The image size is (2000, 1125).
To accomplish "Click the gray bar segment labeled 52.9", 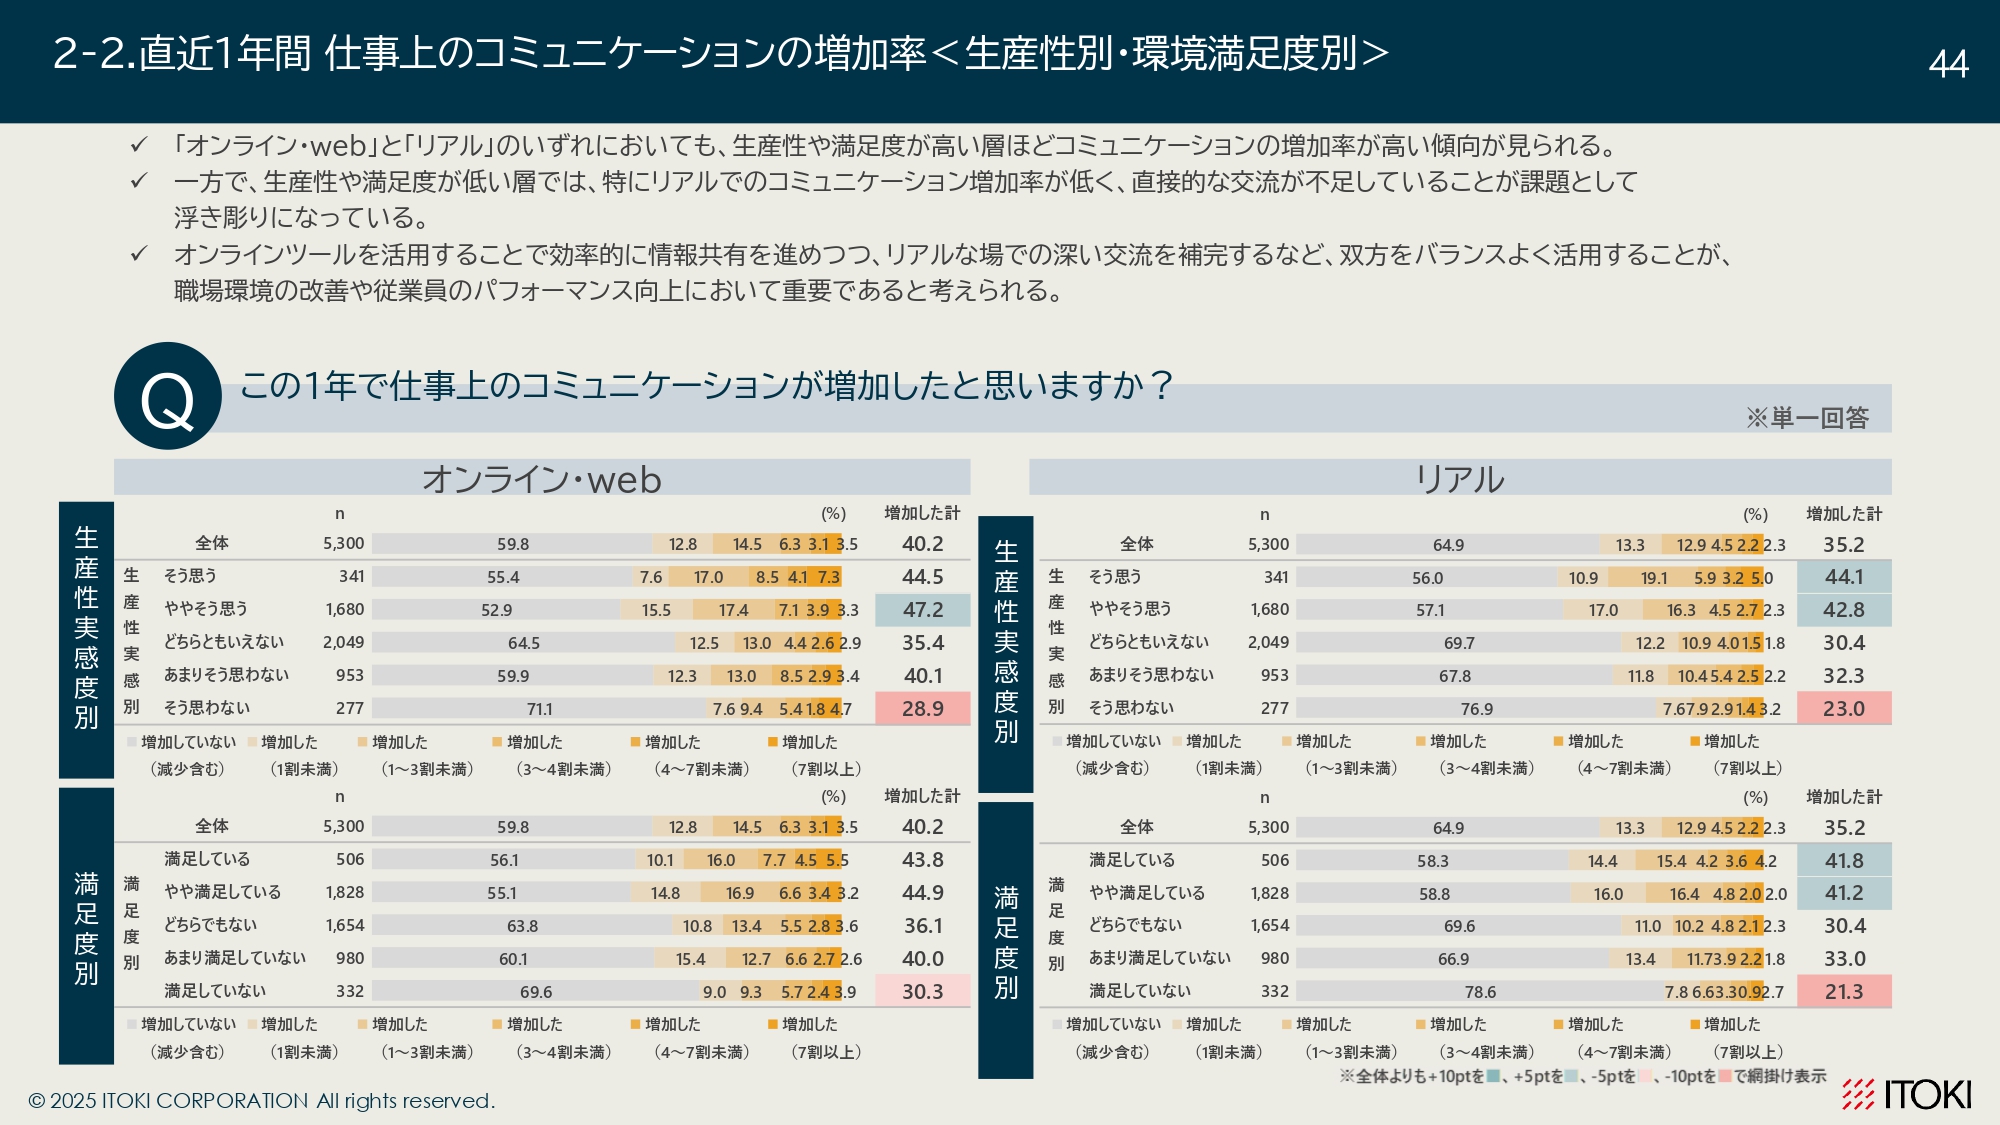I will 496,609.
